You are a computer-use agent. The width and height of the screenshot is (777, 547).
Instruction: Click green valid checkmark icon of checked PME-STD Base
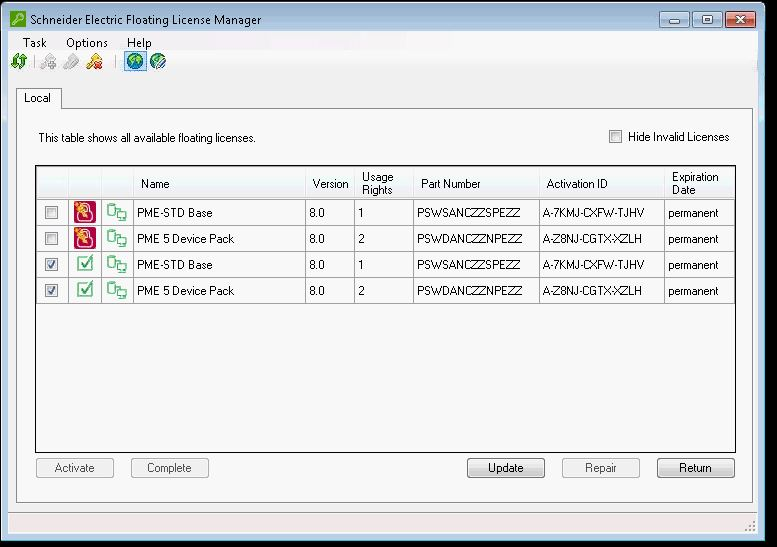click(x=85, y=263)
